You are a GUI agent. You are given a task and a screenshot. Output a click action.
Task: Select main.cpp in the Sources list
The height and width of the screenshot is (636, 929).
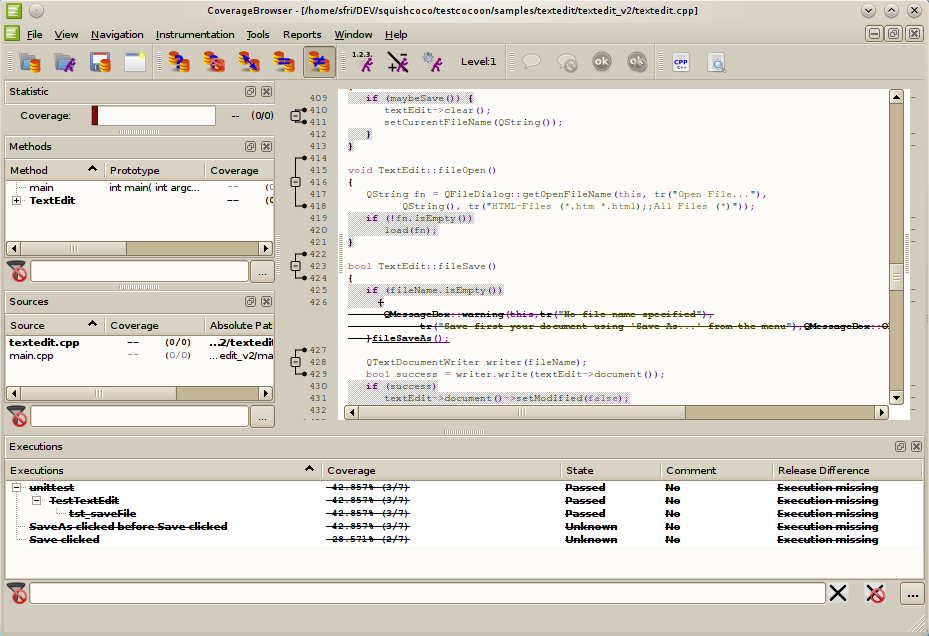[x=31, y=355]
